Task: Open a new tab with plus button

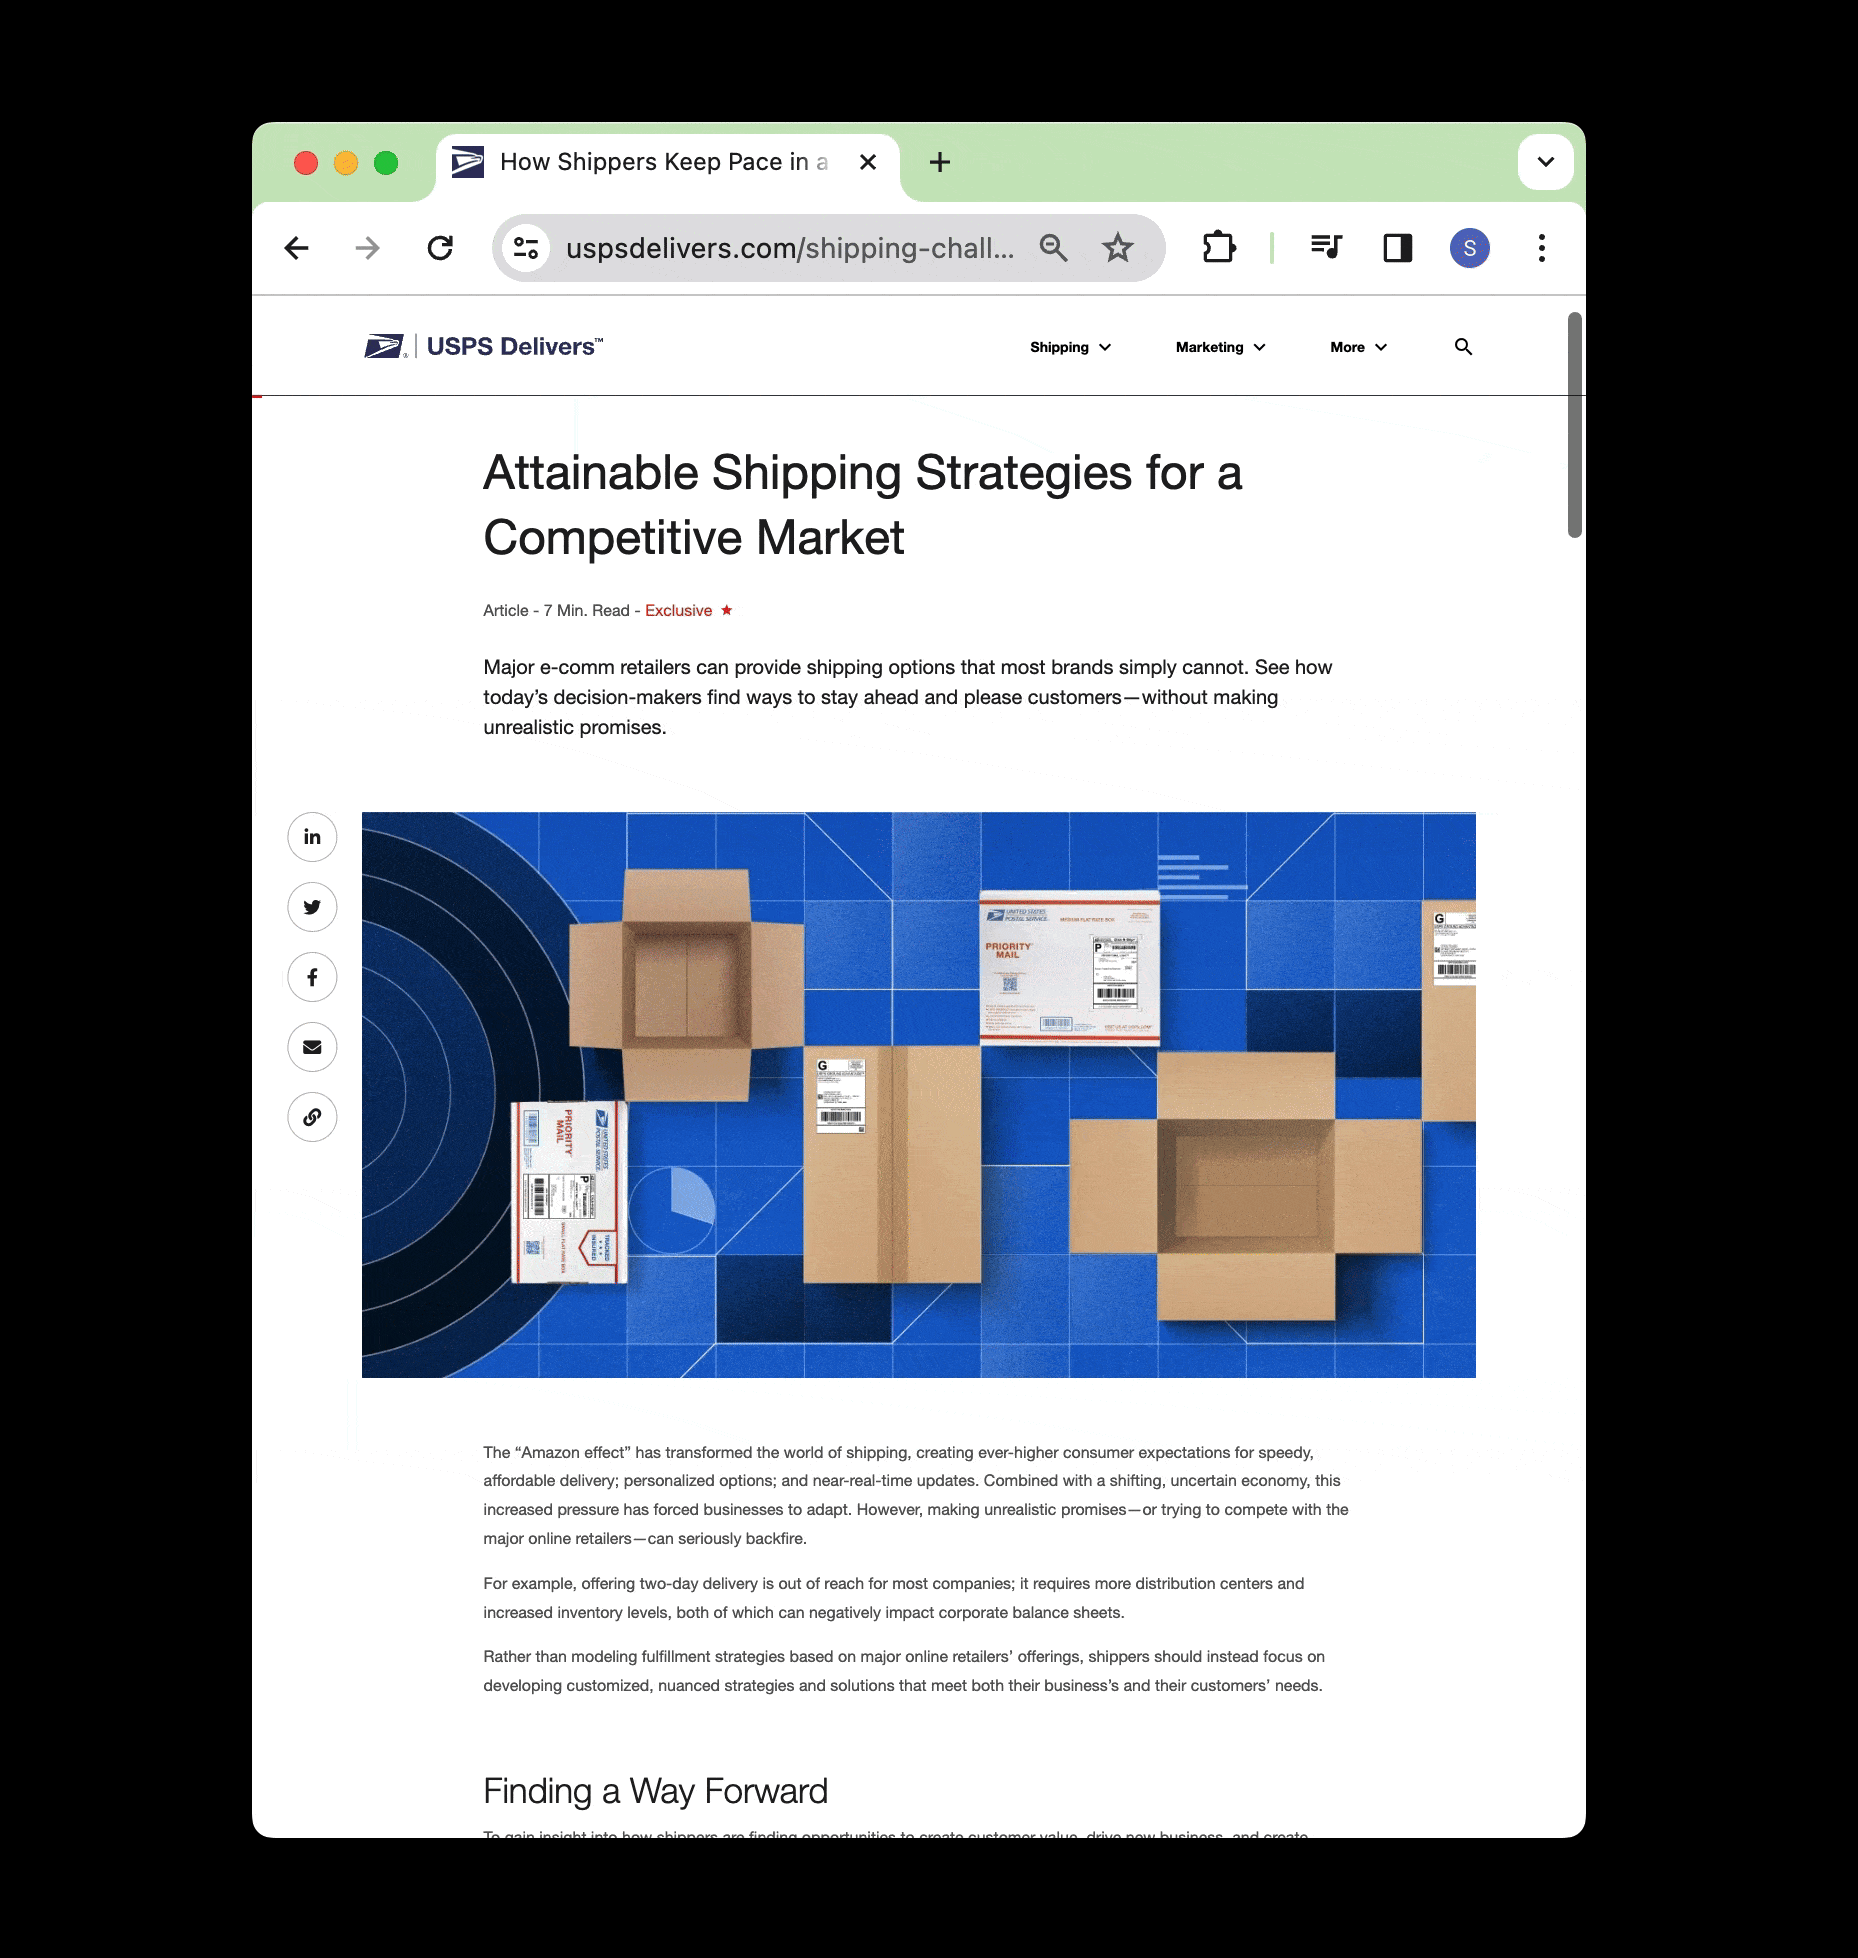Action: click(x=940, y=162)
